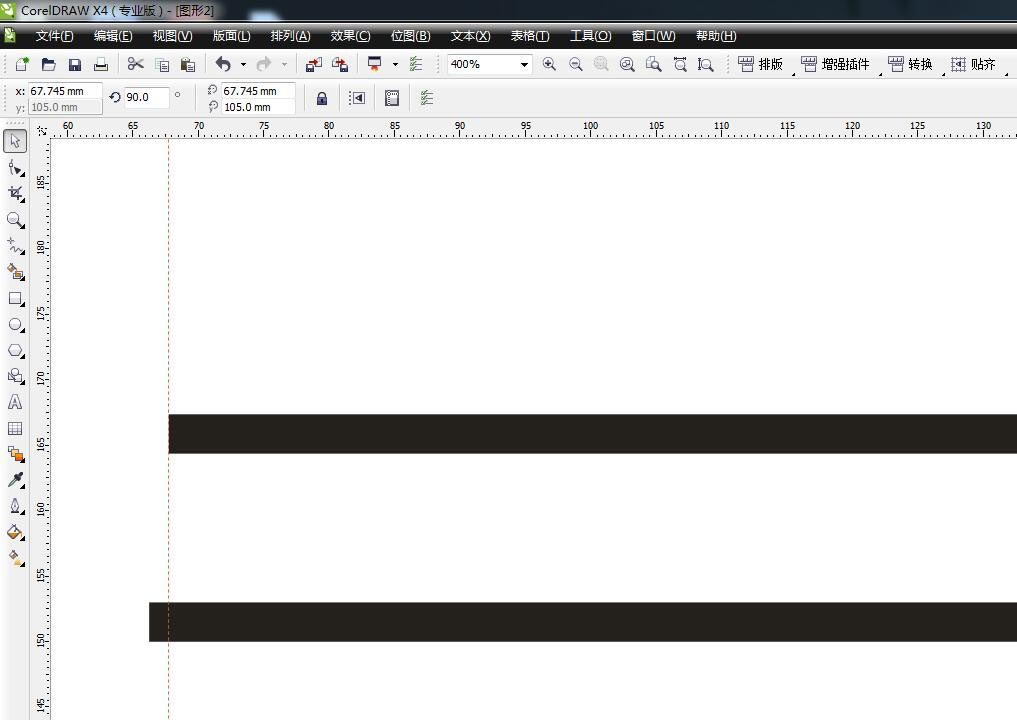
Task: Click the 排版 button
Action: coord(761,64)
